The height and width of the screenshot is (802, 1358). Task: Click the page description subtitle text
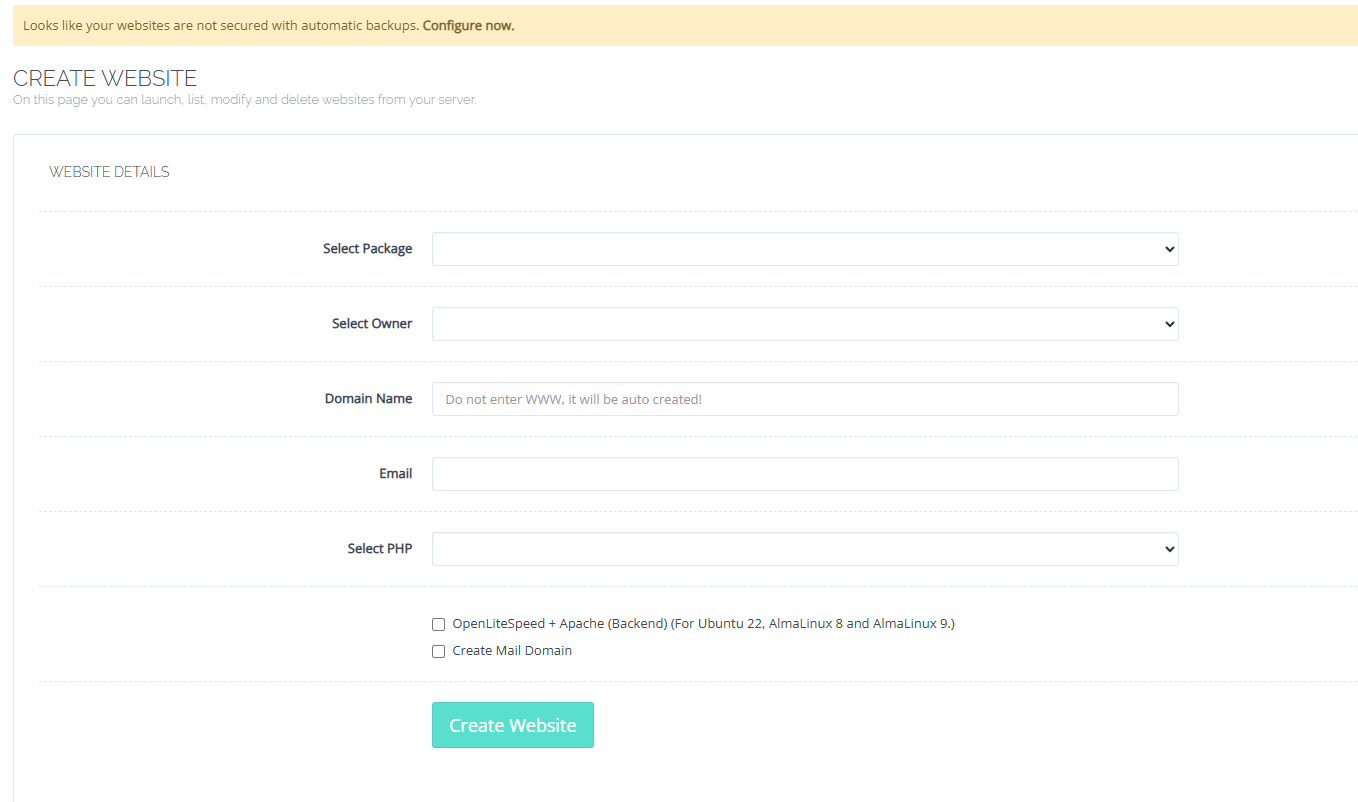click(244, 100)
